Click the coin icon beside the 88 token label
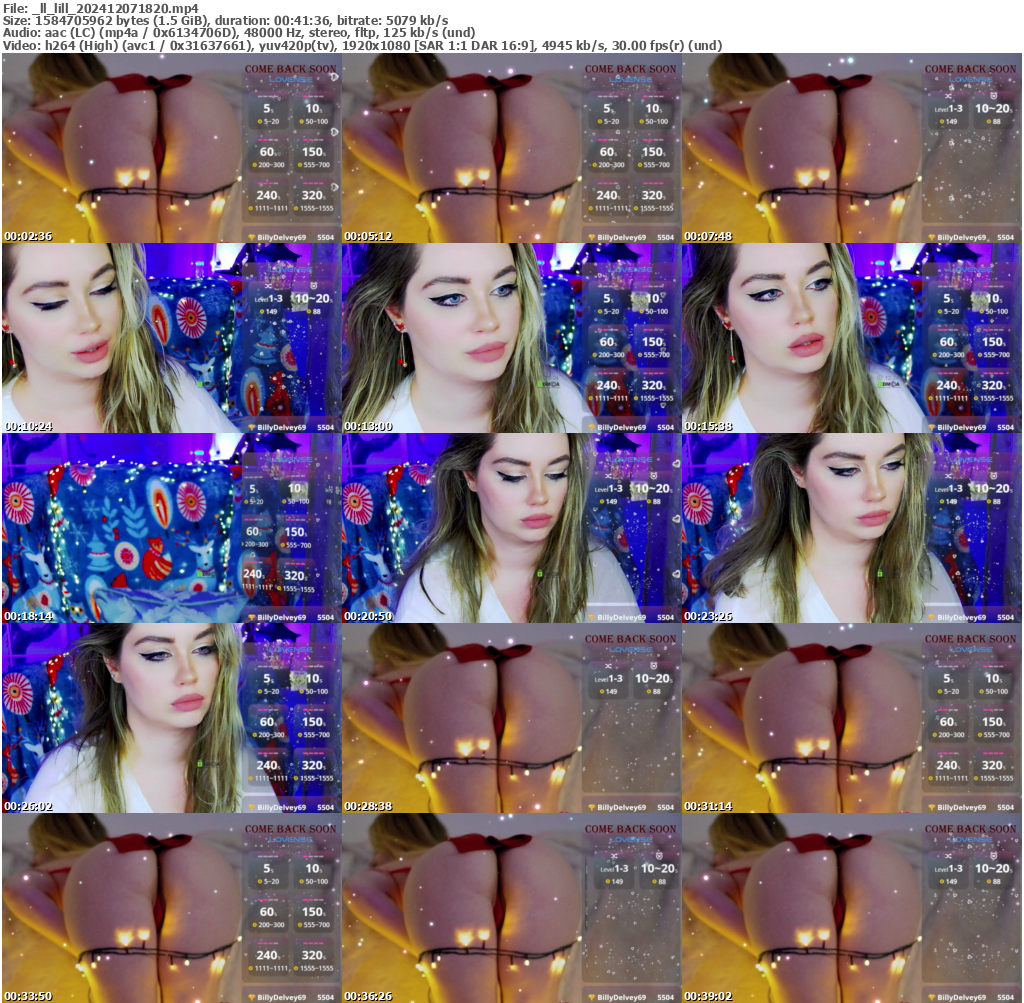 pyautogui.click(x=989, y=121)
